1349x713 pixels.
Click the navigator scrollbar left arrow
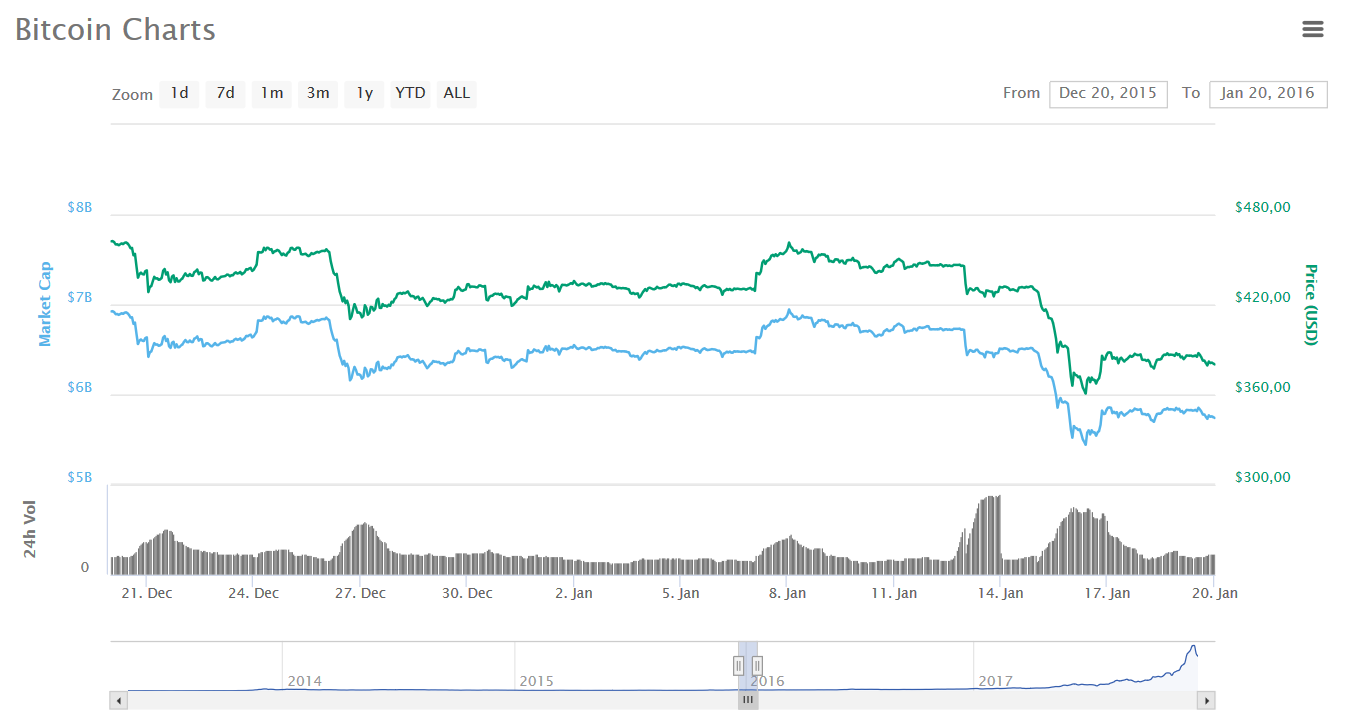(x=119, y=701)
